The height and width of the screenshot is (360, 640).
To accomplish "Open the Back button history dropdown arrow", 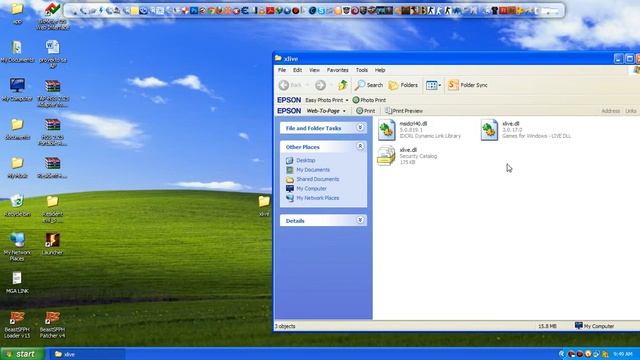I will 307,85.
